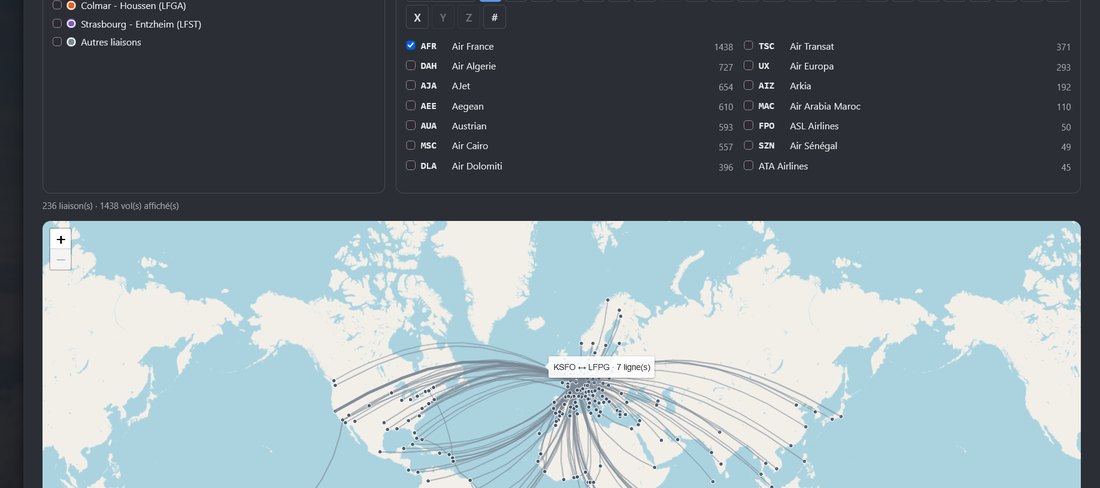Check the MAC Air Arabia Maroc checkbox
This screenshot has width=1100, height=488.
coord(749,105)
